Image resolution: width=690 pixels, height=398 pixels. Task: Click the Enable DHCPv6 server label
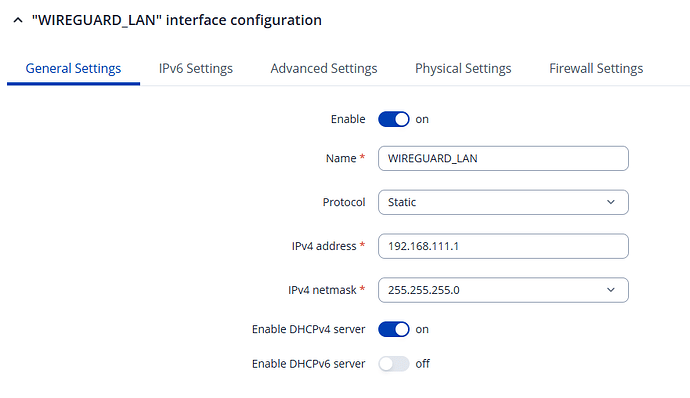[x=308, y=364]
